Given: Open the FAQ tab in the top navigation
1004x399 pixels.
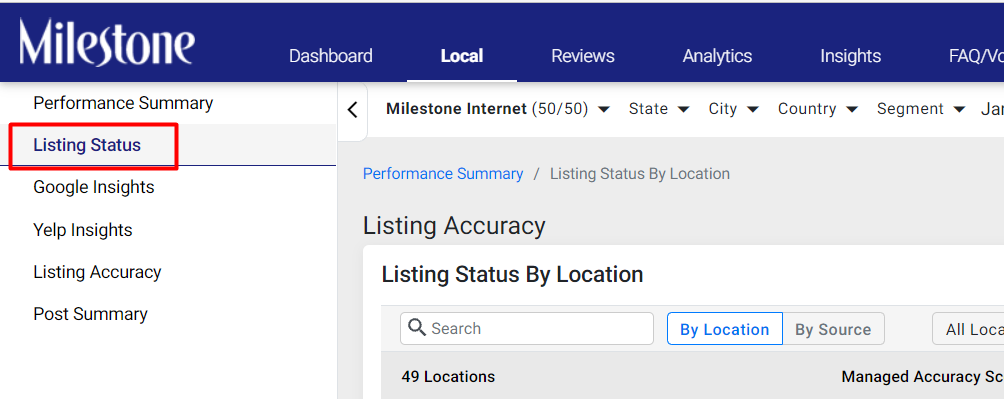Looking at the screenshot, I should pyautogui.click(x=976, y=56).
